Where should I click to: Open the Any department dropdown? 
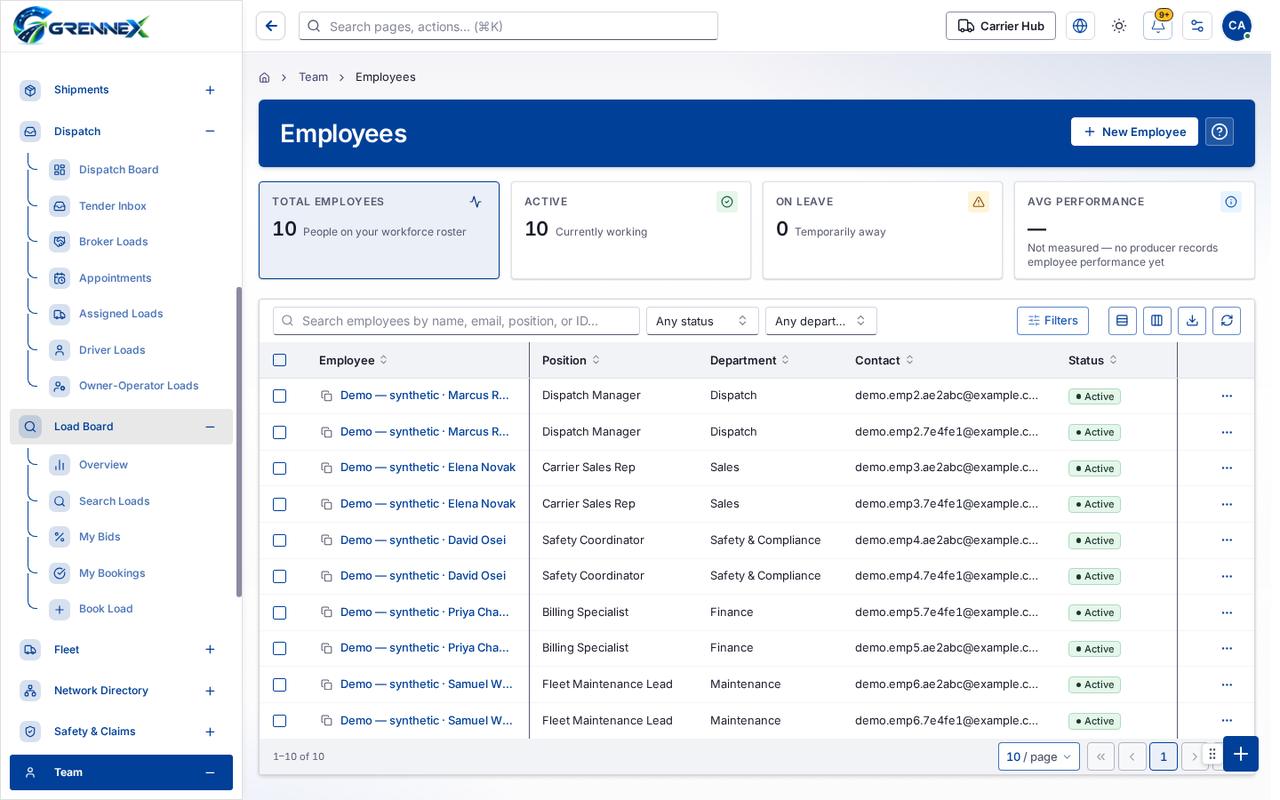pyautogui.click(x=821, y=321)
